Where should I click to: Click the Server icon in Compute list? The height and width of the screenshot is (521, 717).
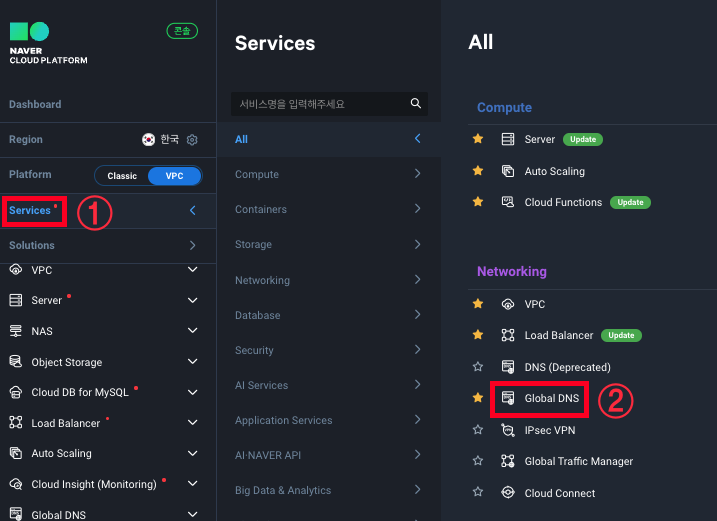[x=508, y=139]
